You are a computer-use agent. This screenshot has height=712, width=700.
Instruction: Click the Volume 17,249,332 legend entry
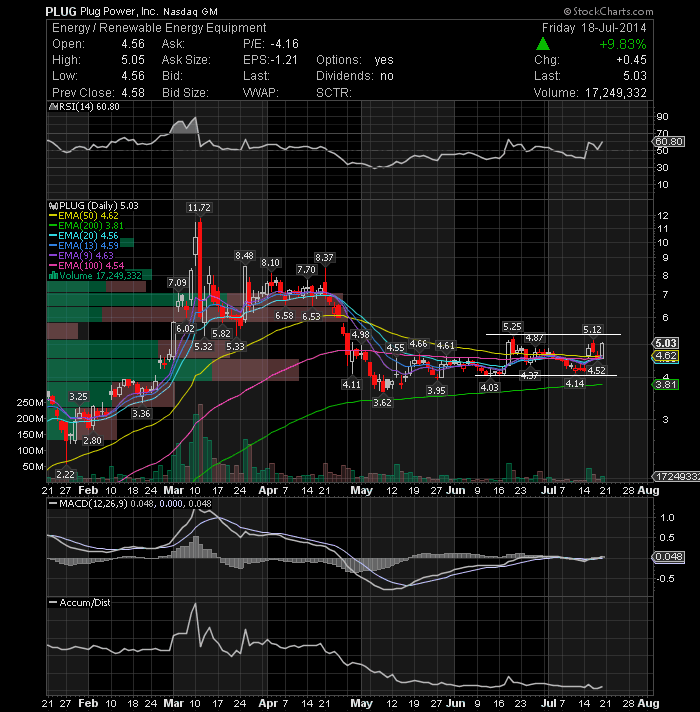coord(95,276)
